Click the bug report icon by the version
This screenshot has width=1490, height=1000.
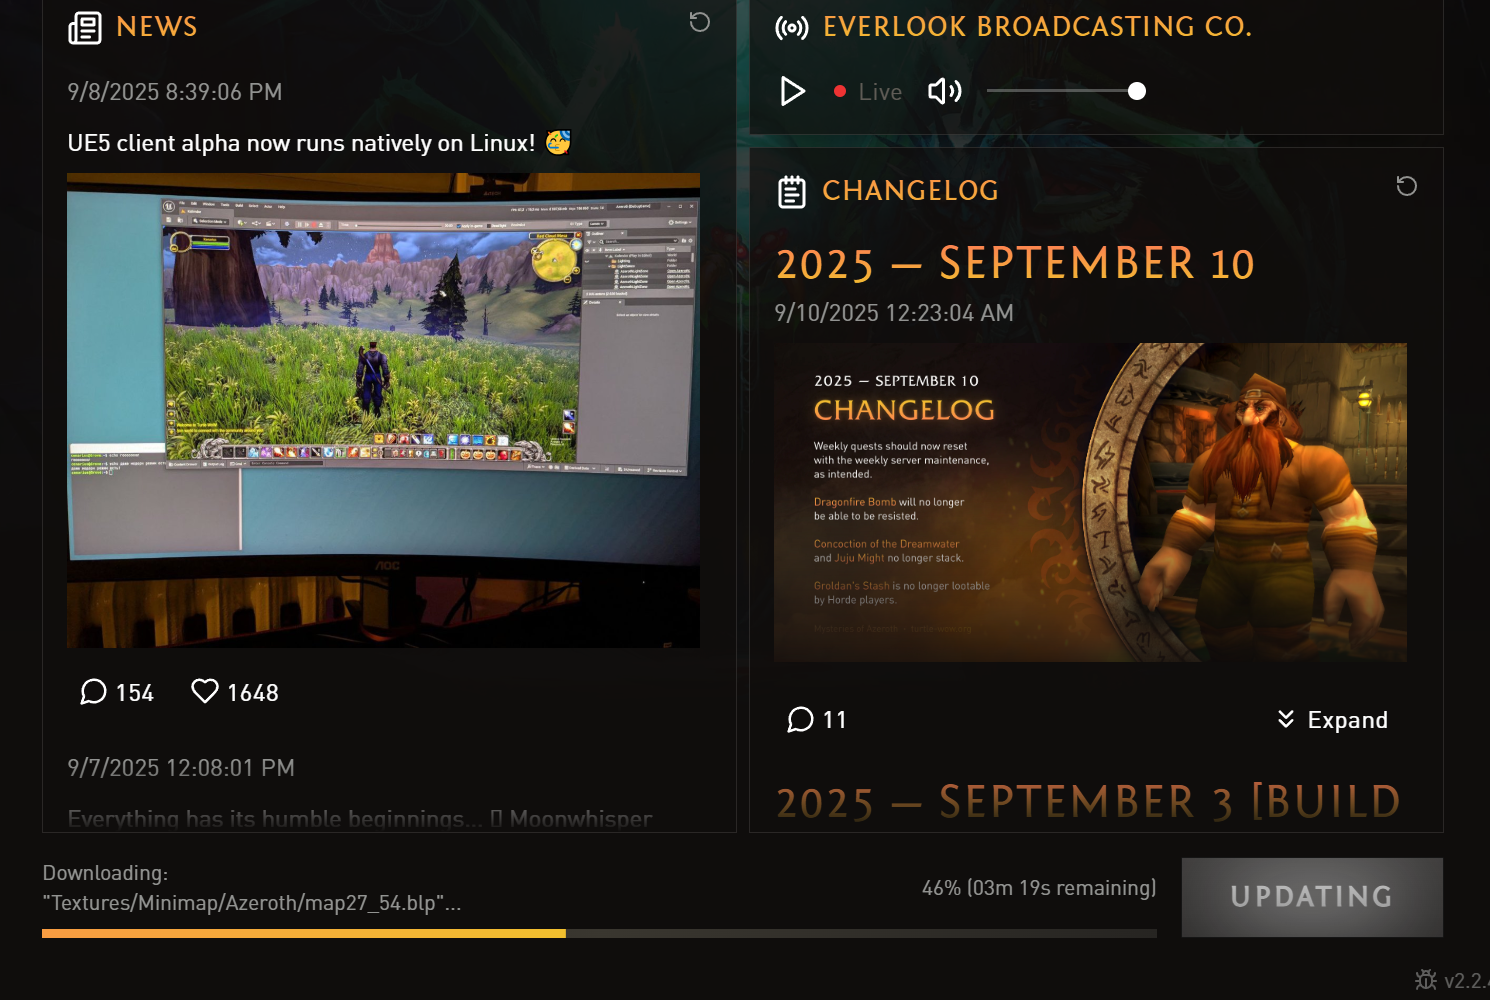click(x=1426, y=980)
